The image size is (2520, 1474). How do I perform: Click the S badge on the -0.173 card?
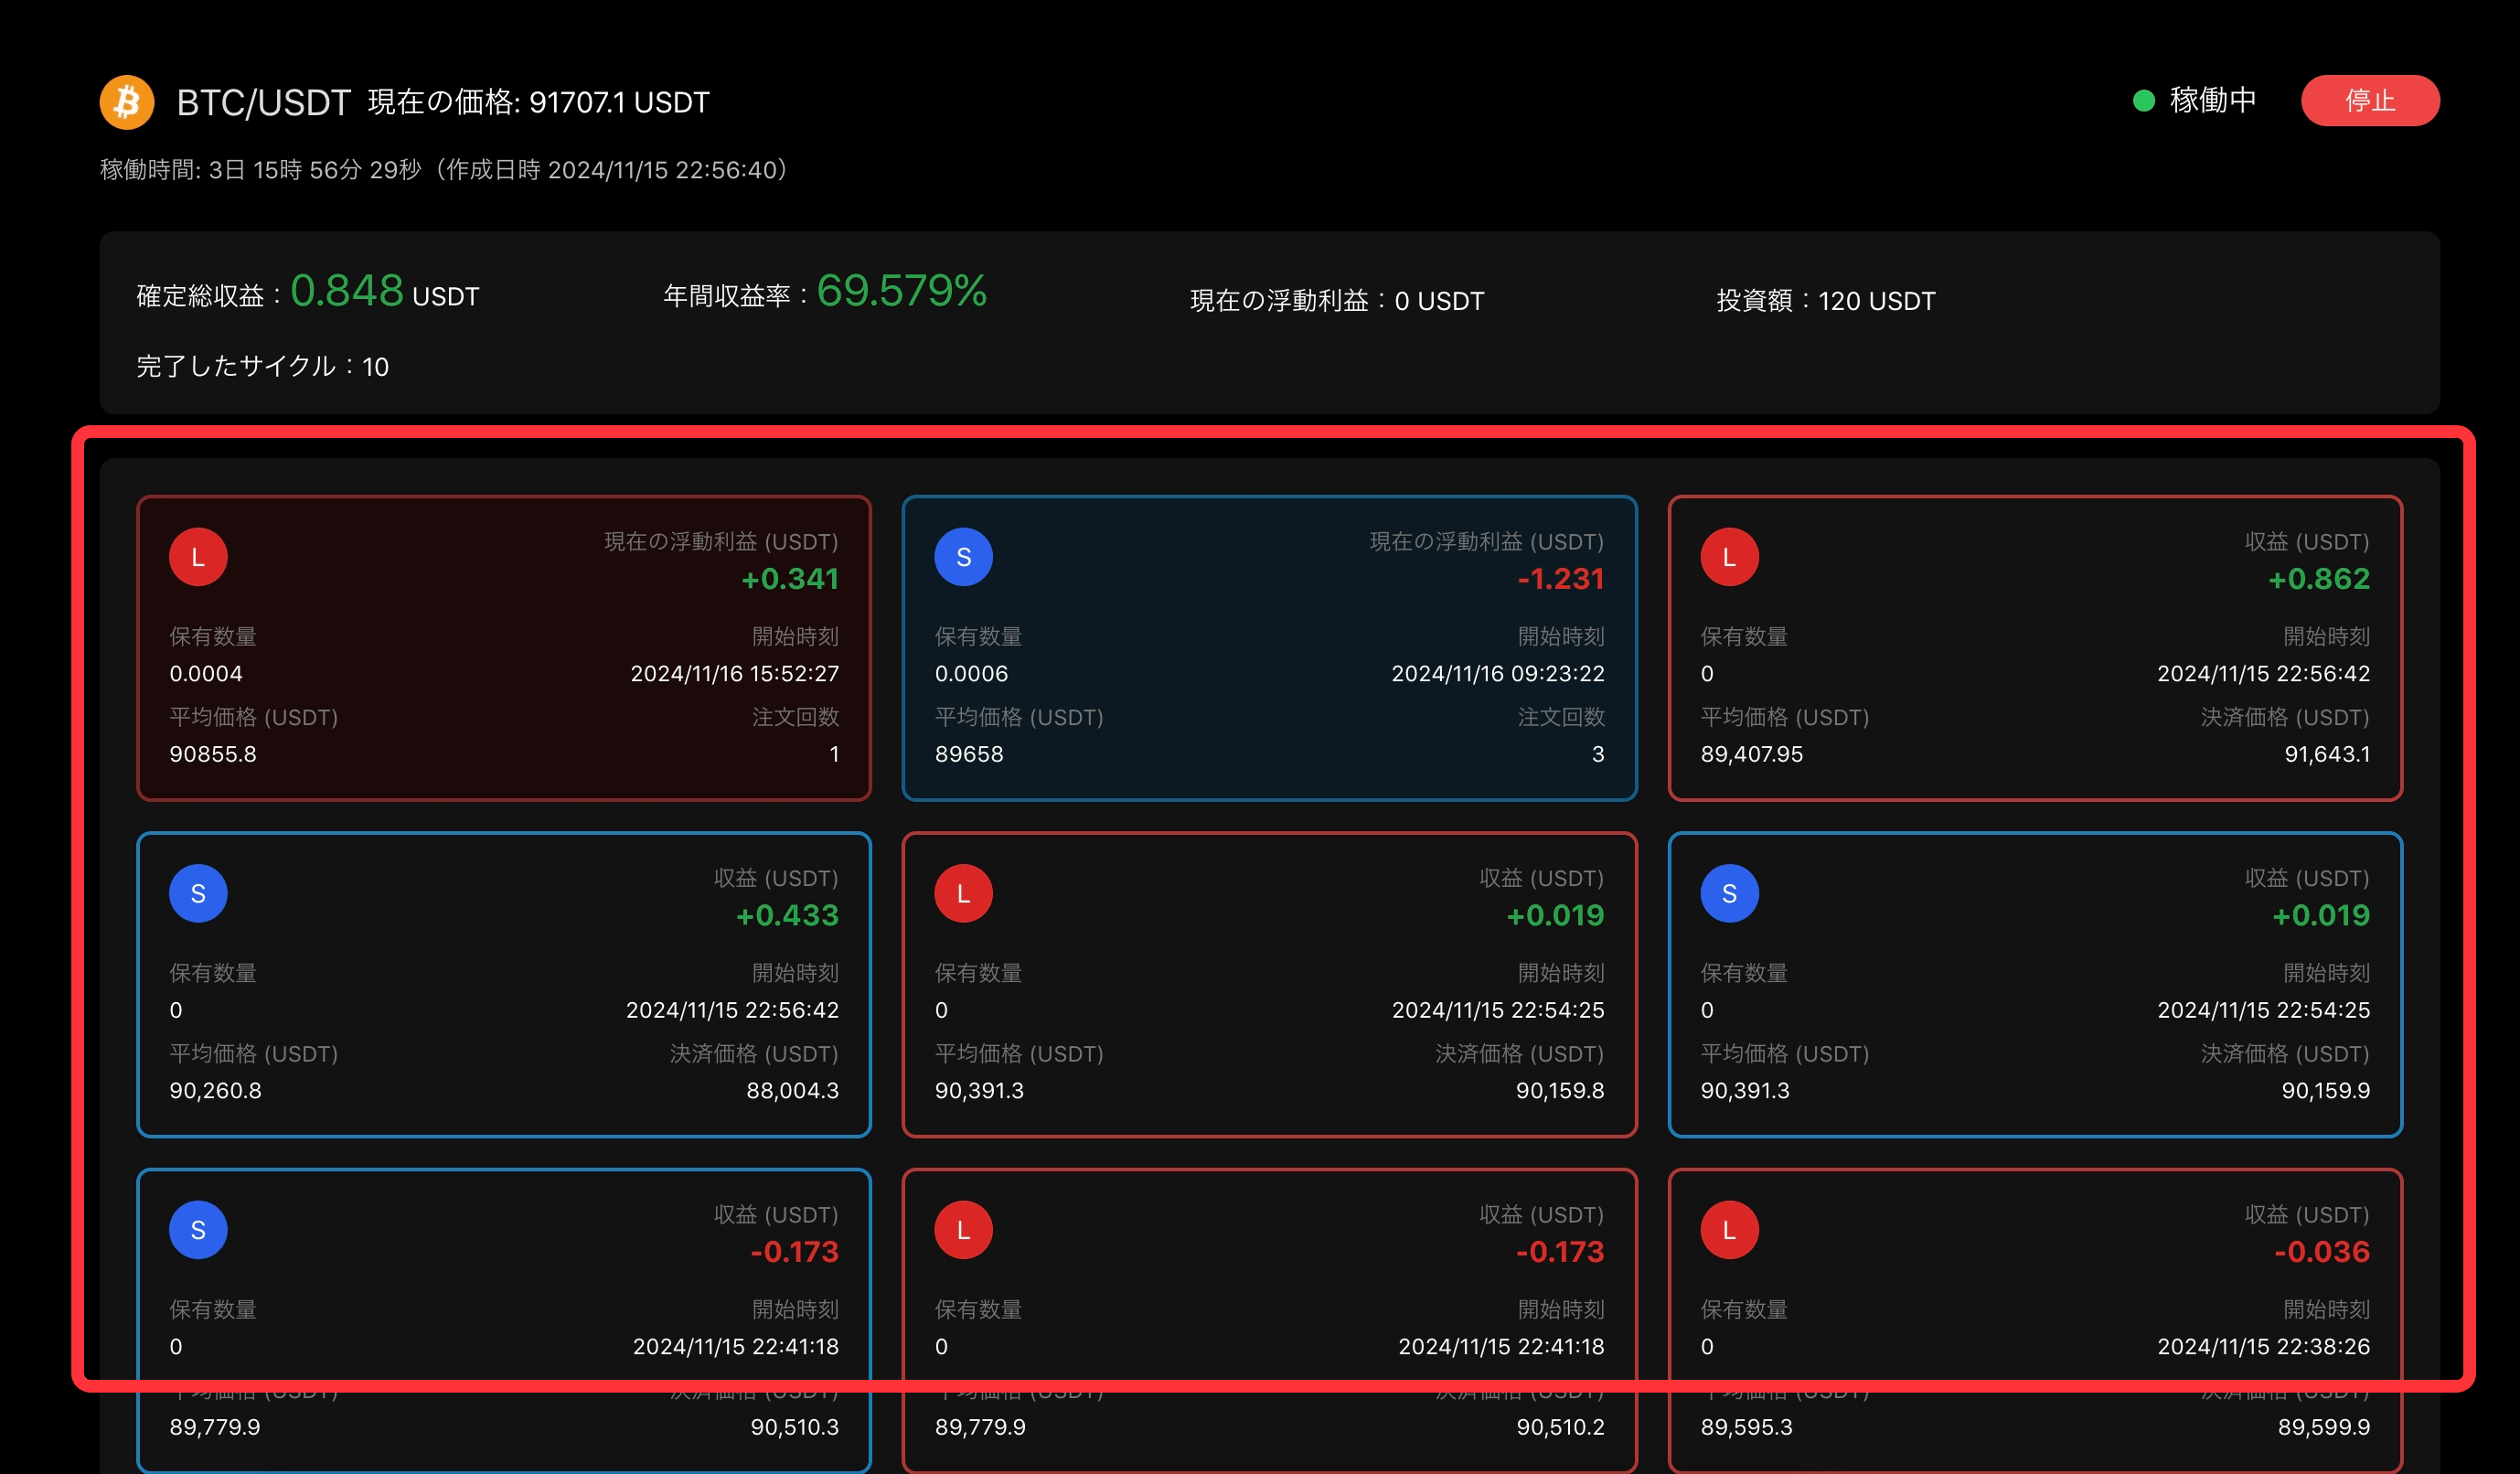point(198,1230)
